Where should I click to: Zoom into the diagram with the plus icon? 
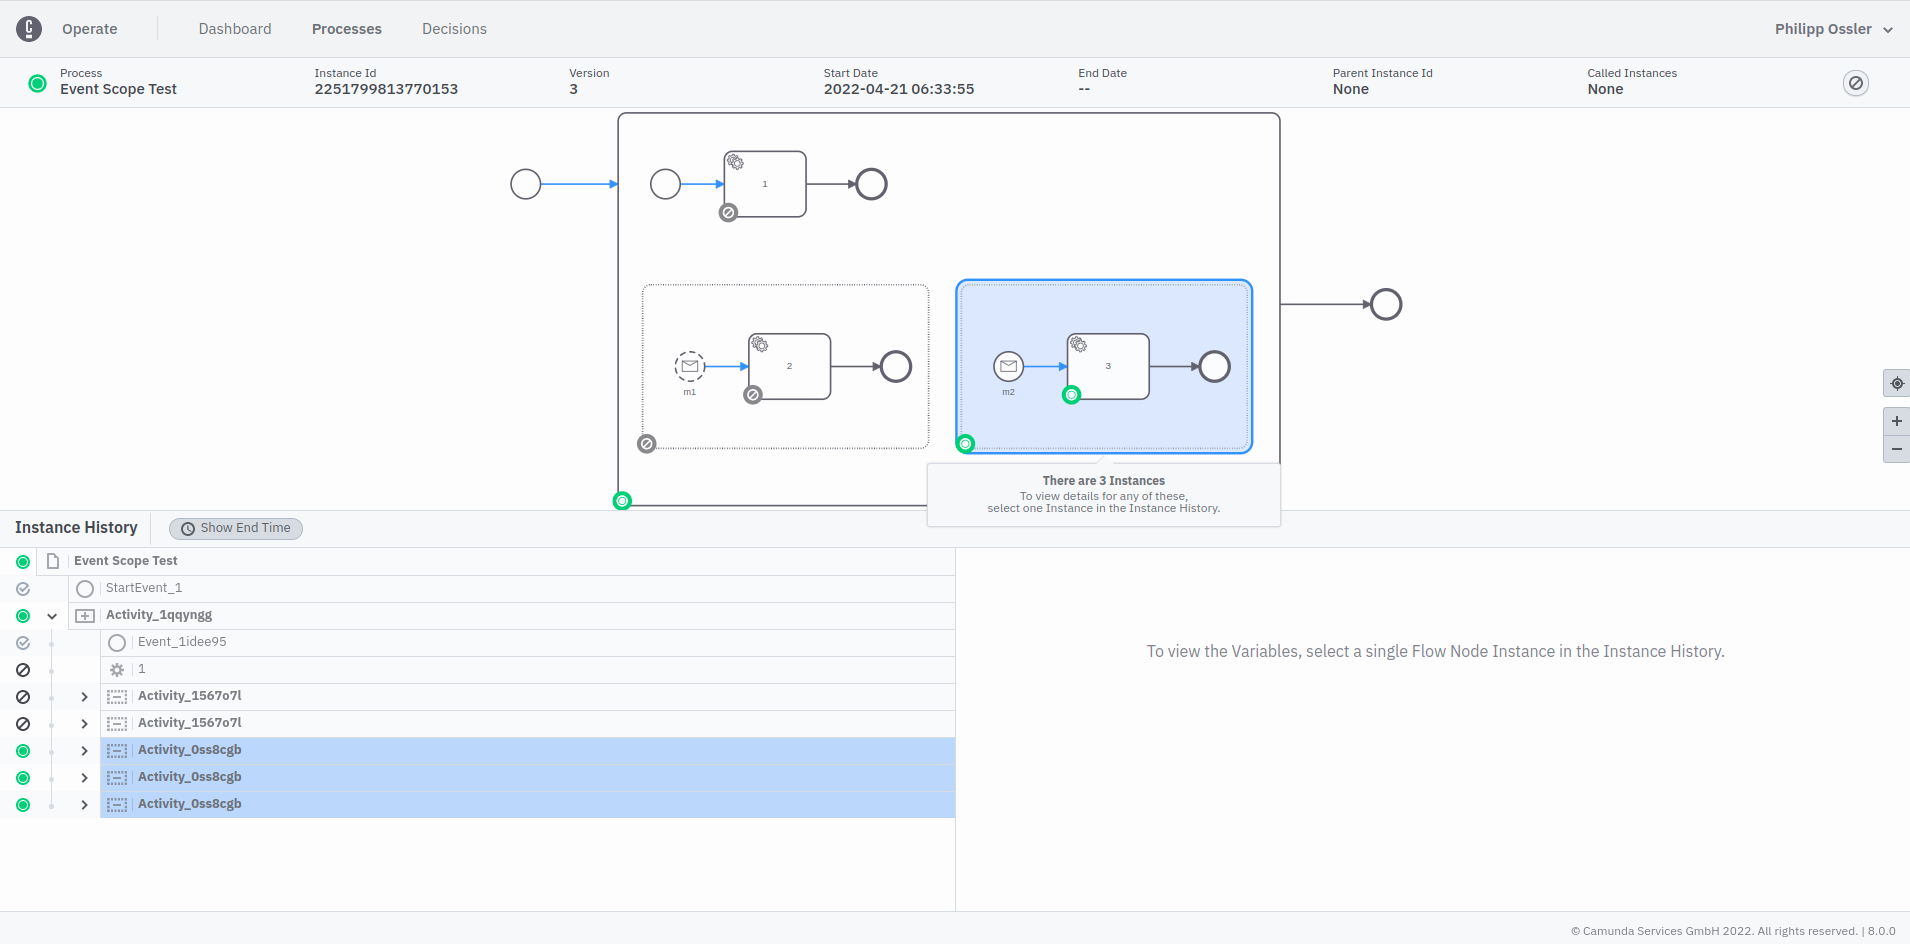tap(1896, 421)
